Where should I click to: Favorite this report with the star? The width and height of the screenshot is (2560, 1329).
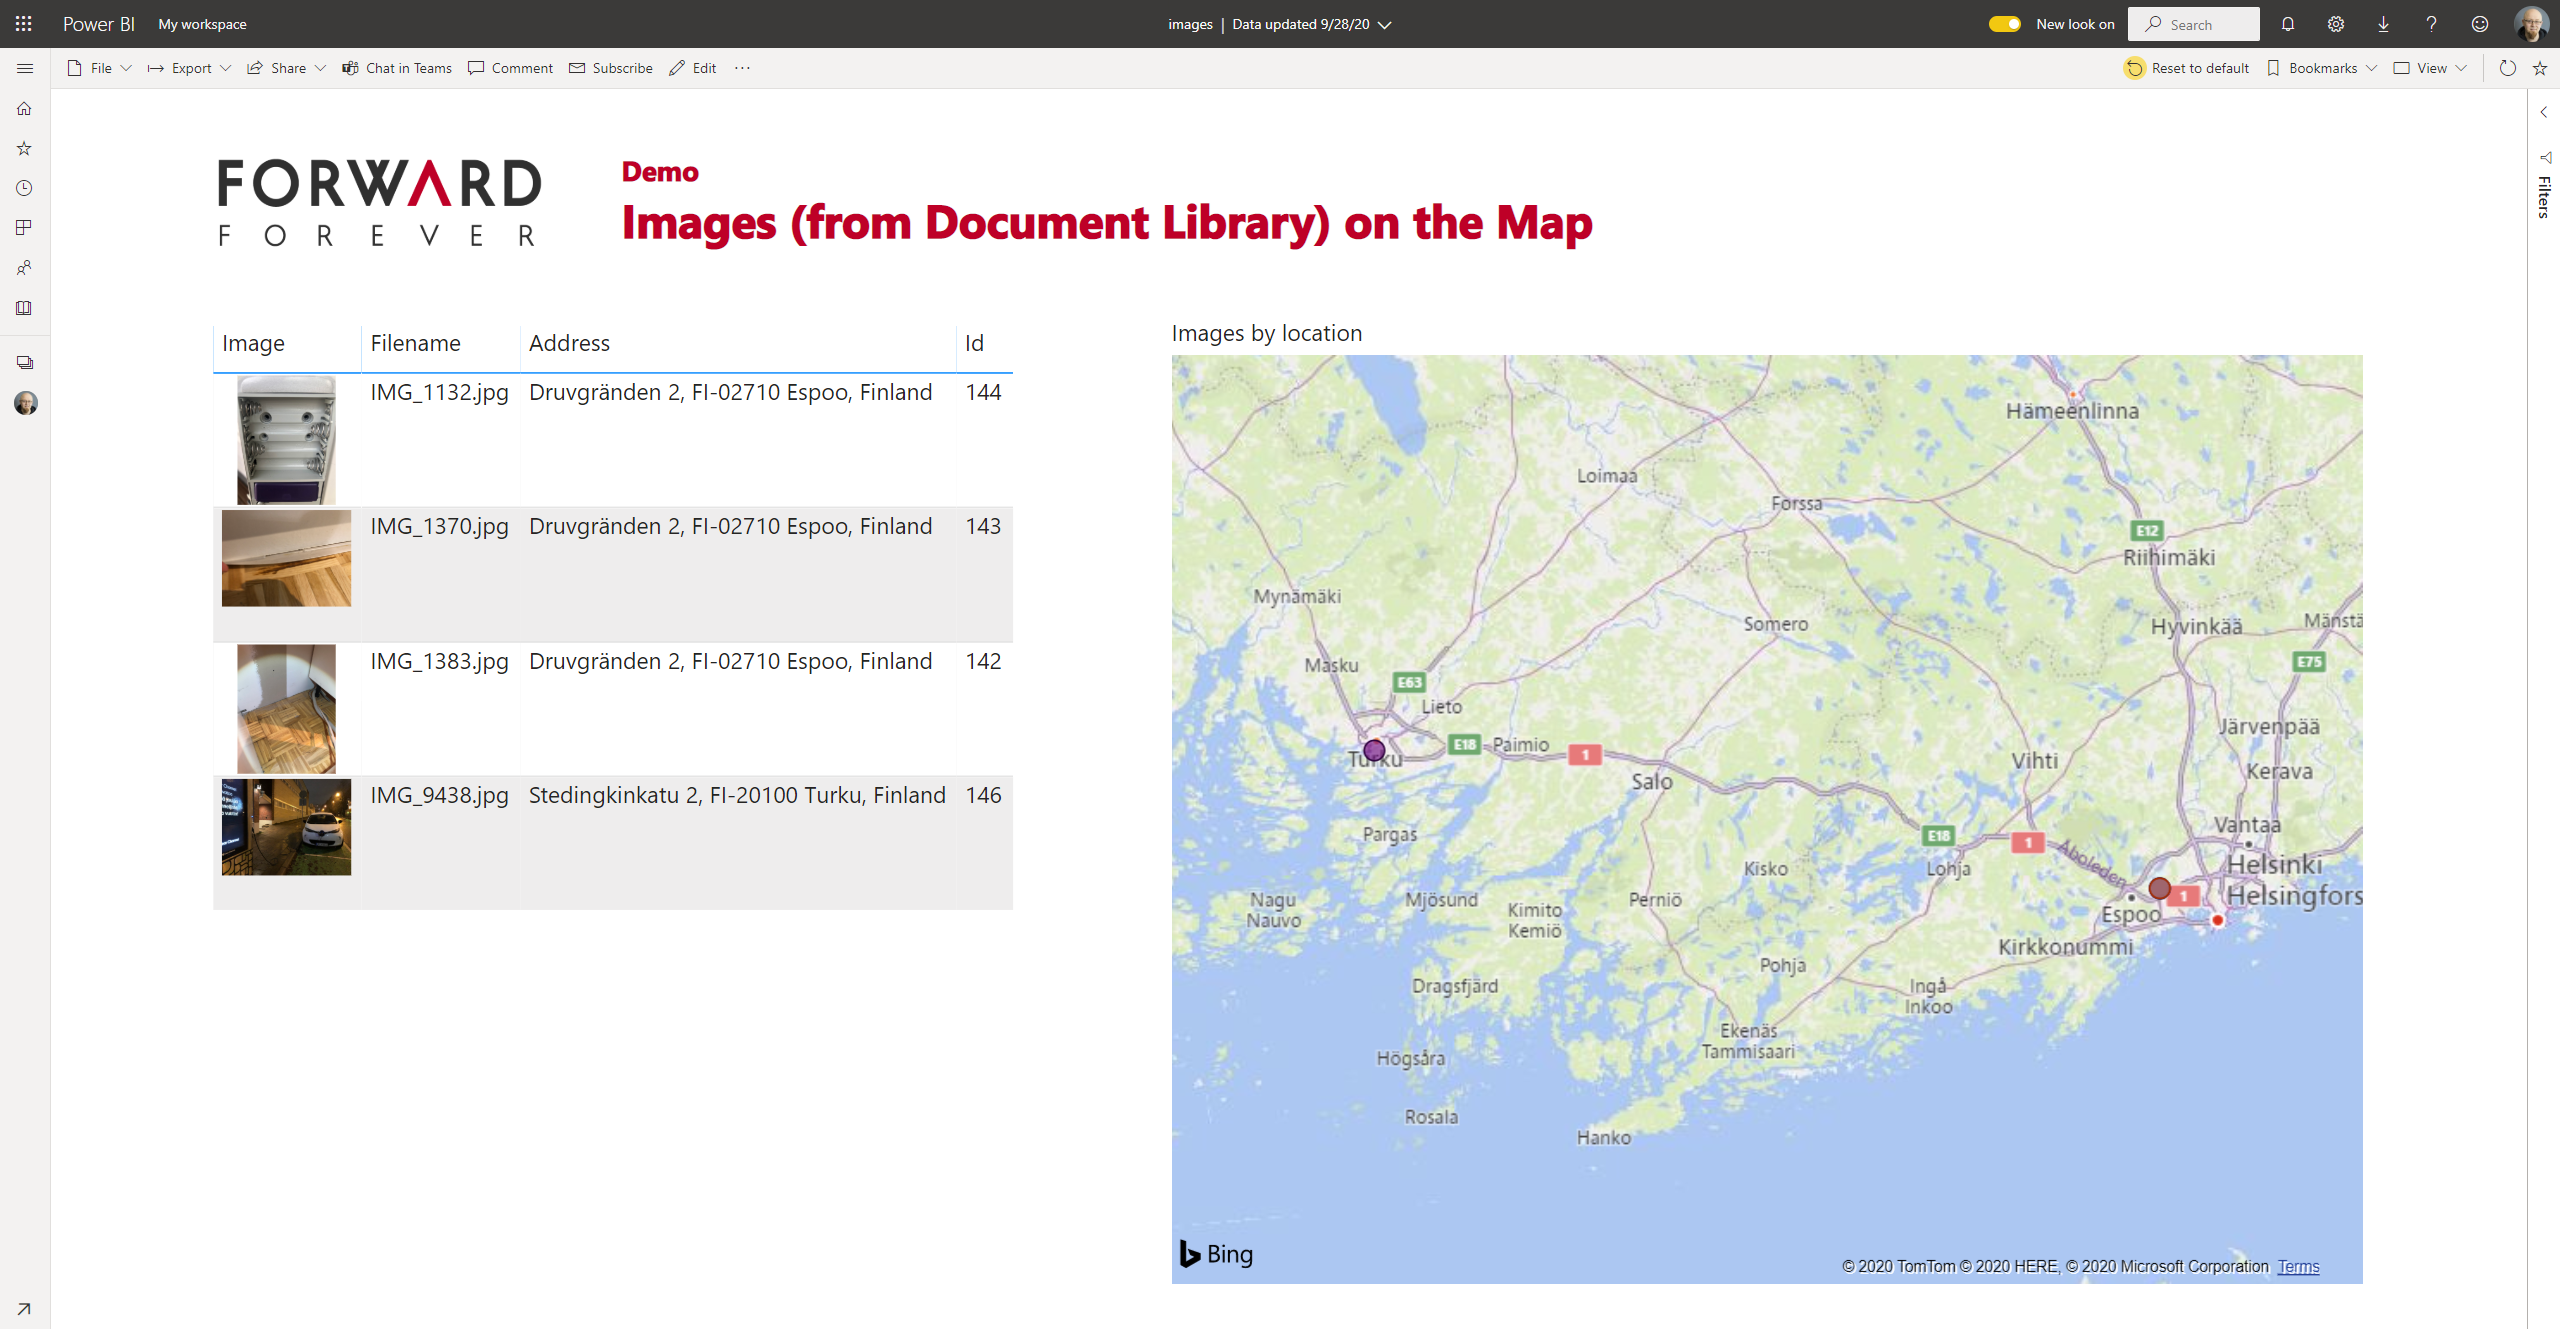pyautogui.click(x=2540, y=68)
